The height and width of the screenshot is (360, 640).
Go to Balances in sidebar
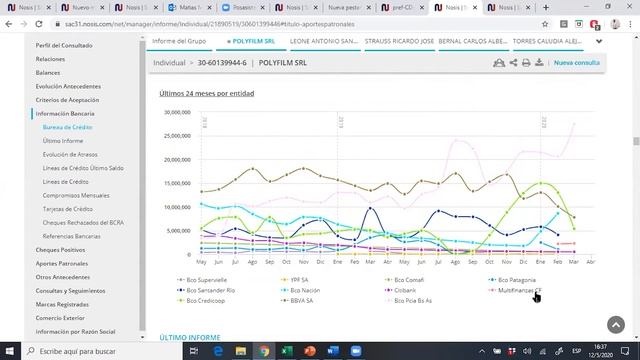click(x=48, y=73)
